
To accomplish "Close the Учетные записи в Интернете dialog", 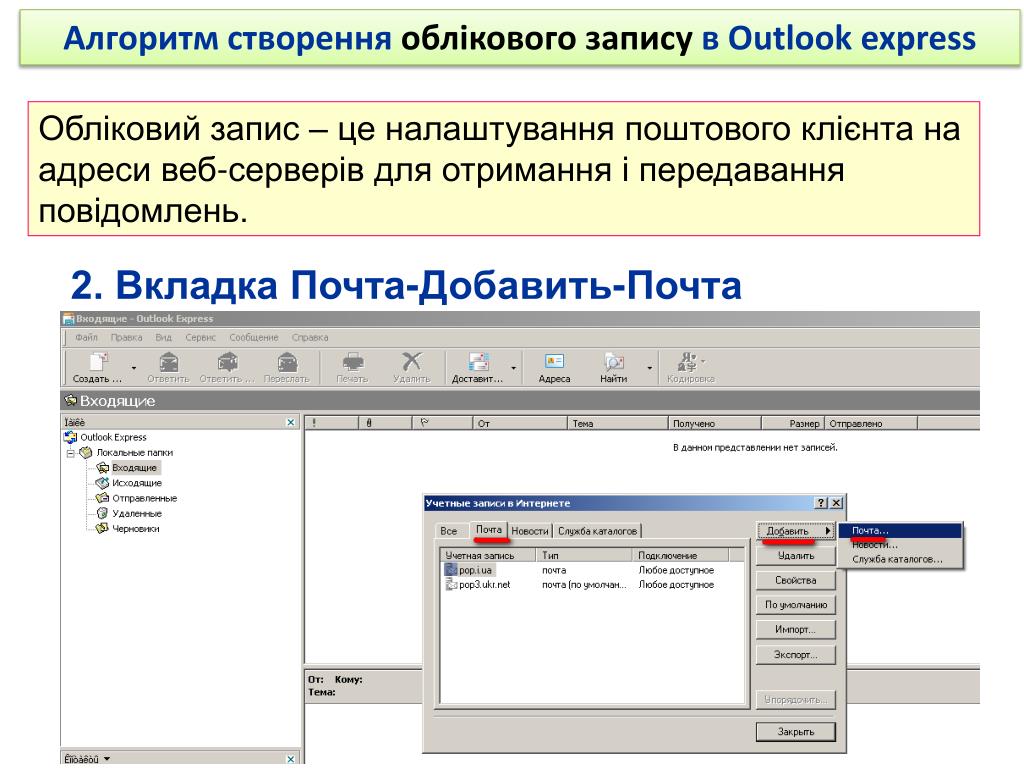I will click(836, 503).
